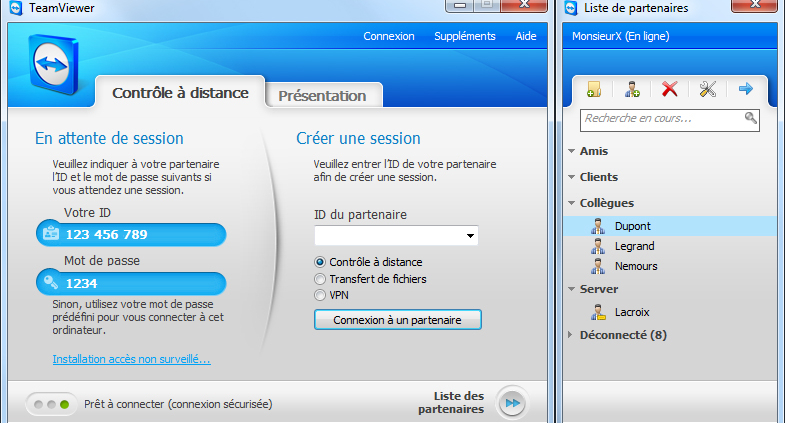Select Lacroix in partner list
The height and width of the screenshot is (423, 785).
point(670,312)
